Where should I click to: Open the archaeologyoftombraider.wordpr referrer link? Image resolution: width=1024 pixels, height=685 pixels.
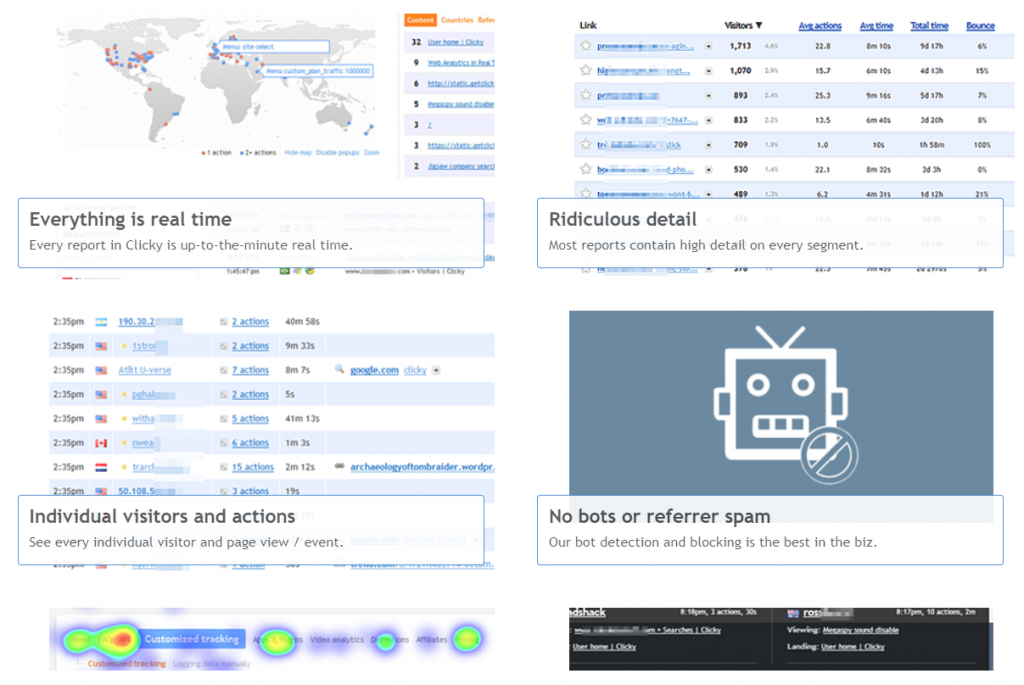point(423,467)
